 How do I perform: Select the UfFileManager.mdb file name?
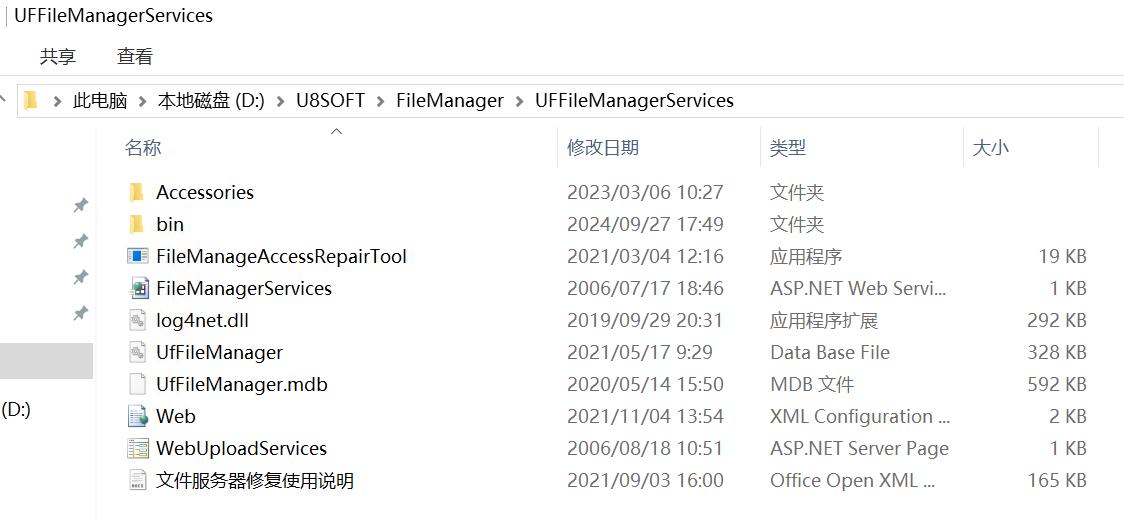pos(242,384)
